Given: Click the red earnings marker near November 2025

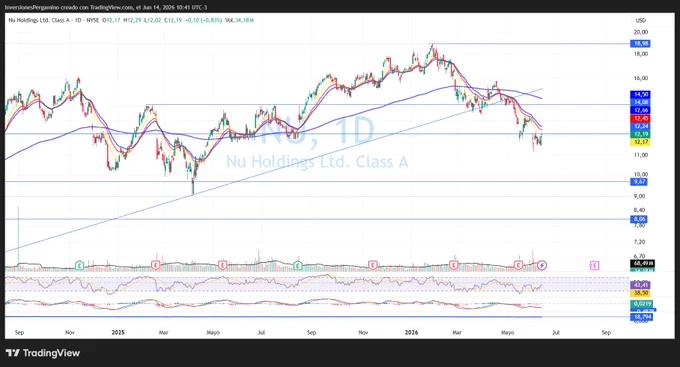Looking at the screenshot, I should click(373, 265).
